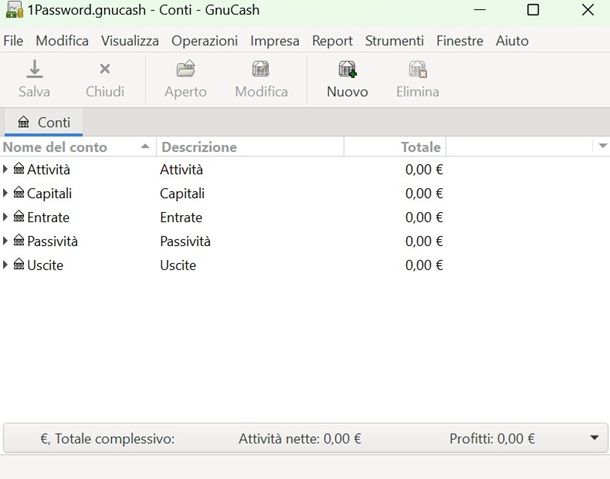610x479 pixels.
Task: Expand the Uscite account tree
Action: 5,265
